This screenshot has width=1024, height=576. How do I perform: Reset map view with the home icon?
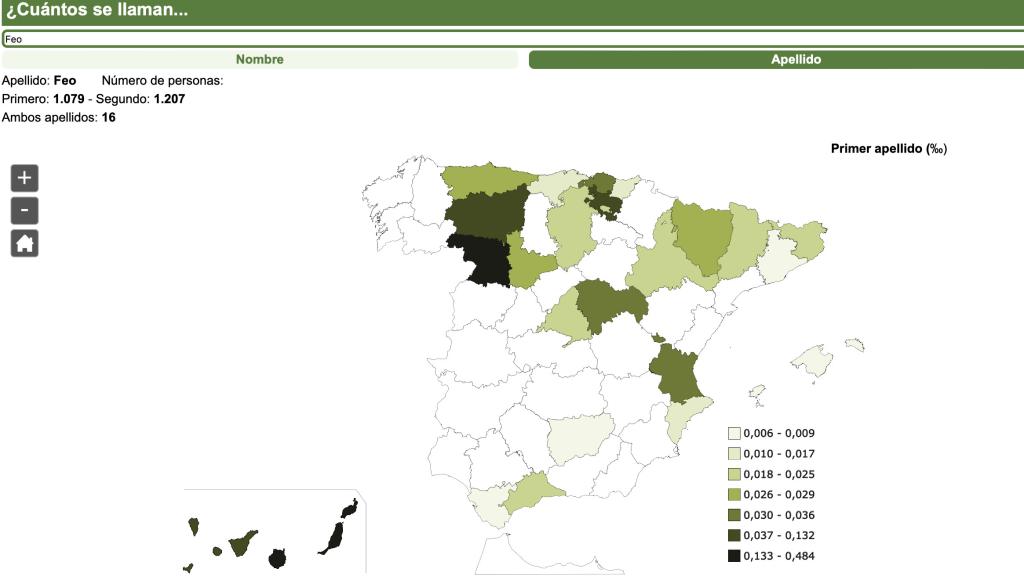click(24, 243)
